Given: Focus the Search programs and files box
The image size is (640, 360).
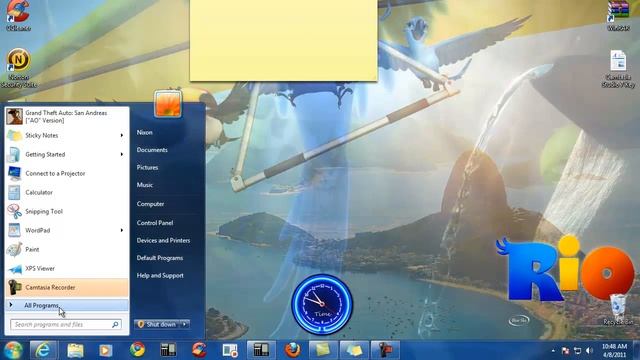Looking at the screenshot, I should click(66, 324).
